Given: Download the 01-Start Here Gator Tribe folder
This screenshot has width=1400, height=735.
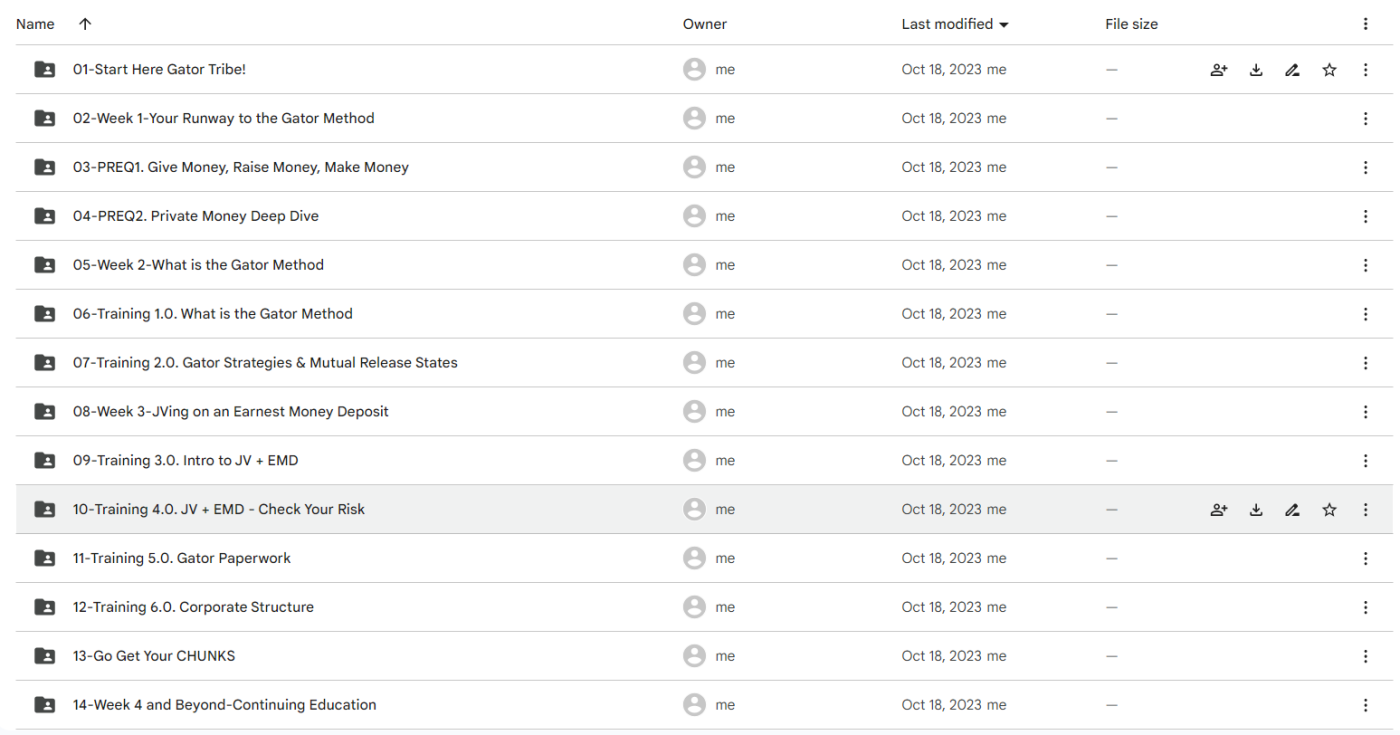Looking at the screenshot, I should point(1256,70).
